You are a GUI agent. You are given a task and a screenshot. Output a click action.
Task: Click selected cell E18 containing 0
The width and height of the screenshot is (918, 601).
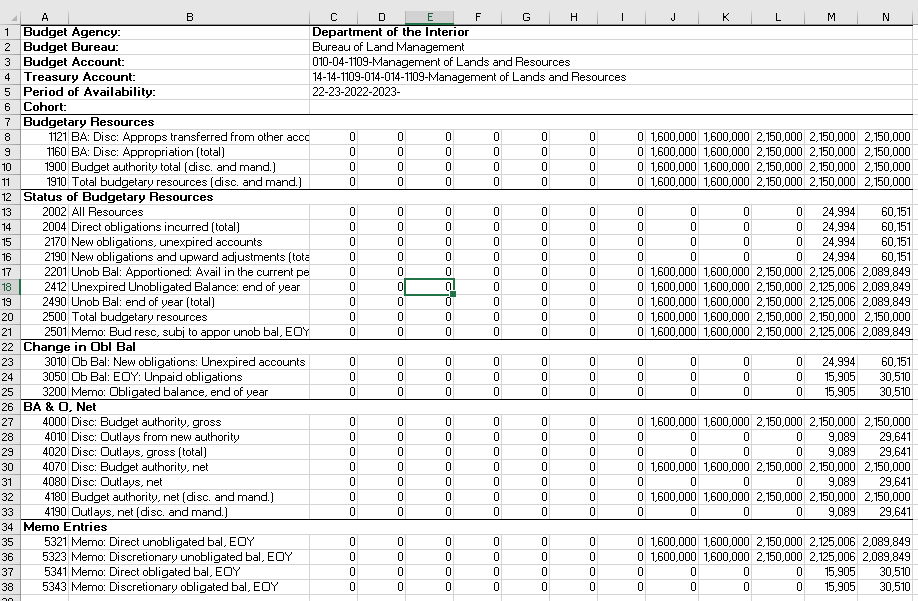click(429, 287)
